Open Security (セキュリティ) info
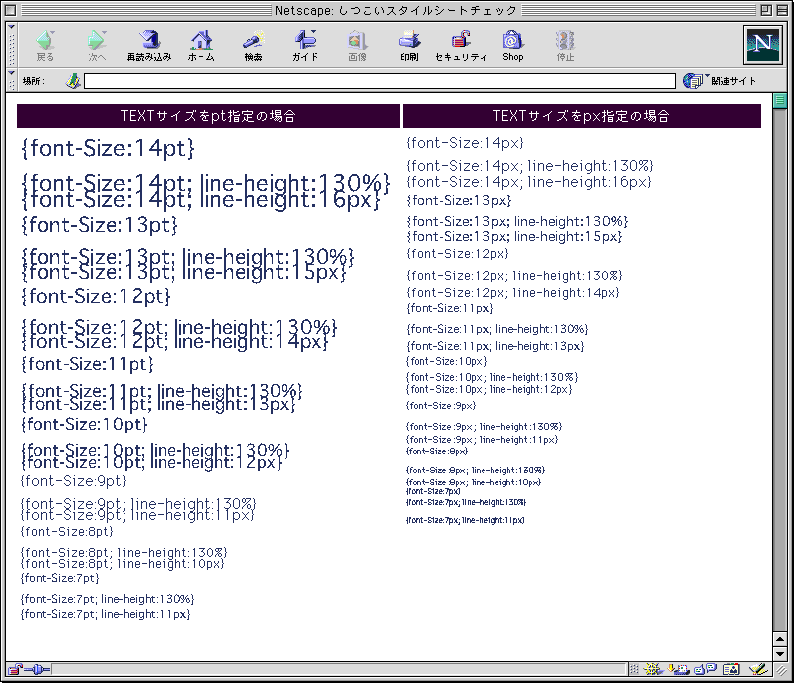The width and height of the screenshot is (794, 683). coord(461,46)
